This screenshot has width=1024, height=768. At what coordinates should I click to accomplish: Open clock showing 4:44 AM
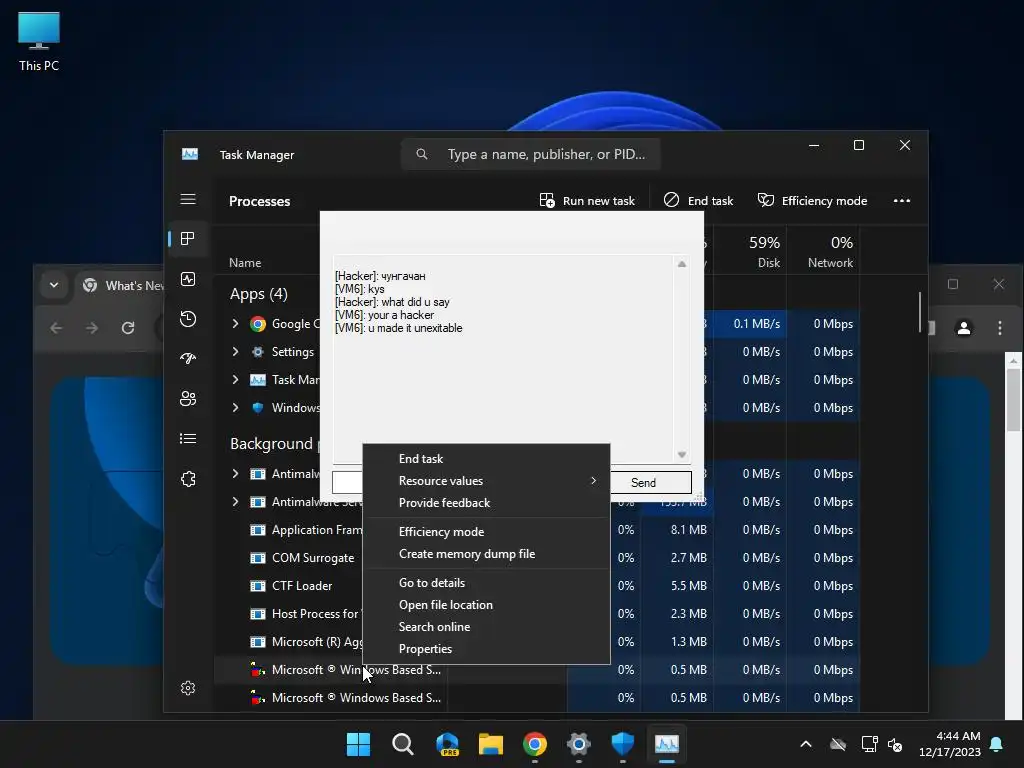point(950,744)
